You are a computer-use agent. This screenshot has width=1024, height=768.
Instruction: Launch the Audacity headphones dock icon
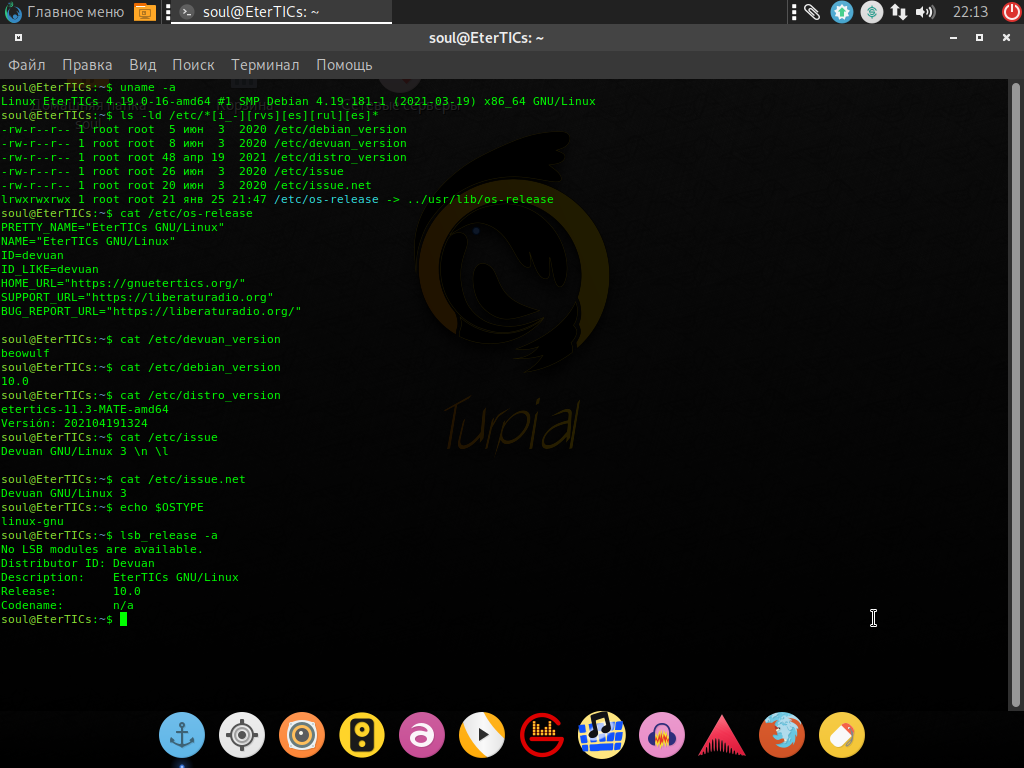tap(662, 735)
